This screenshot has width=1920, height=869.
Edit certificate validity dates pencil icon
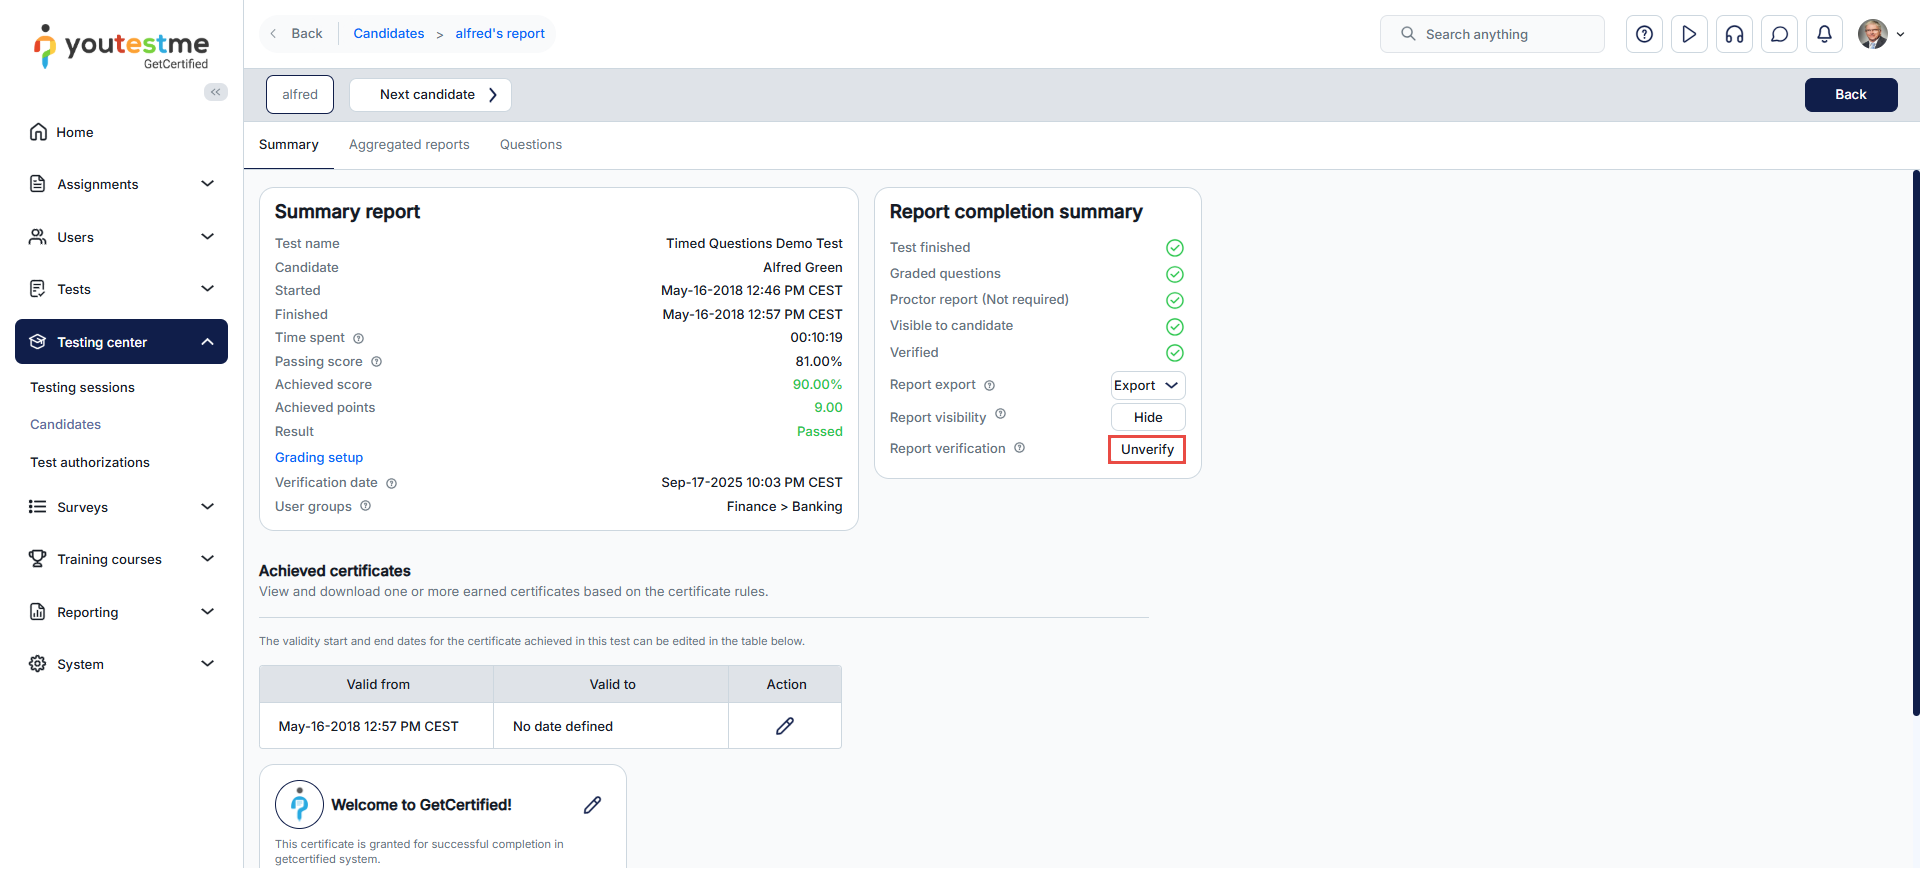(785, 726)
